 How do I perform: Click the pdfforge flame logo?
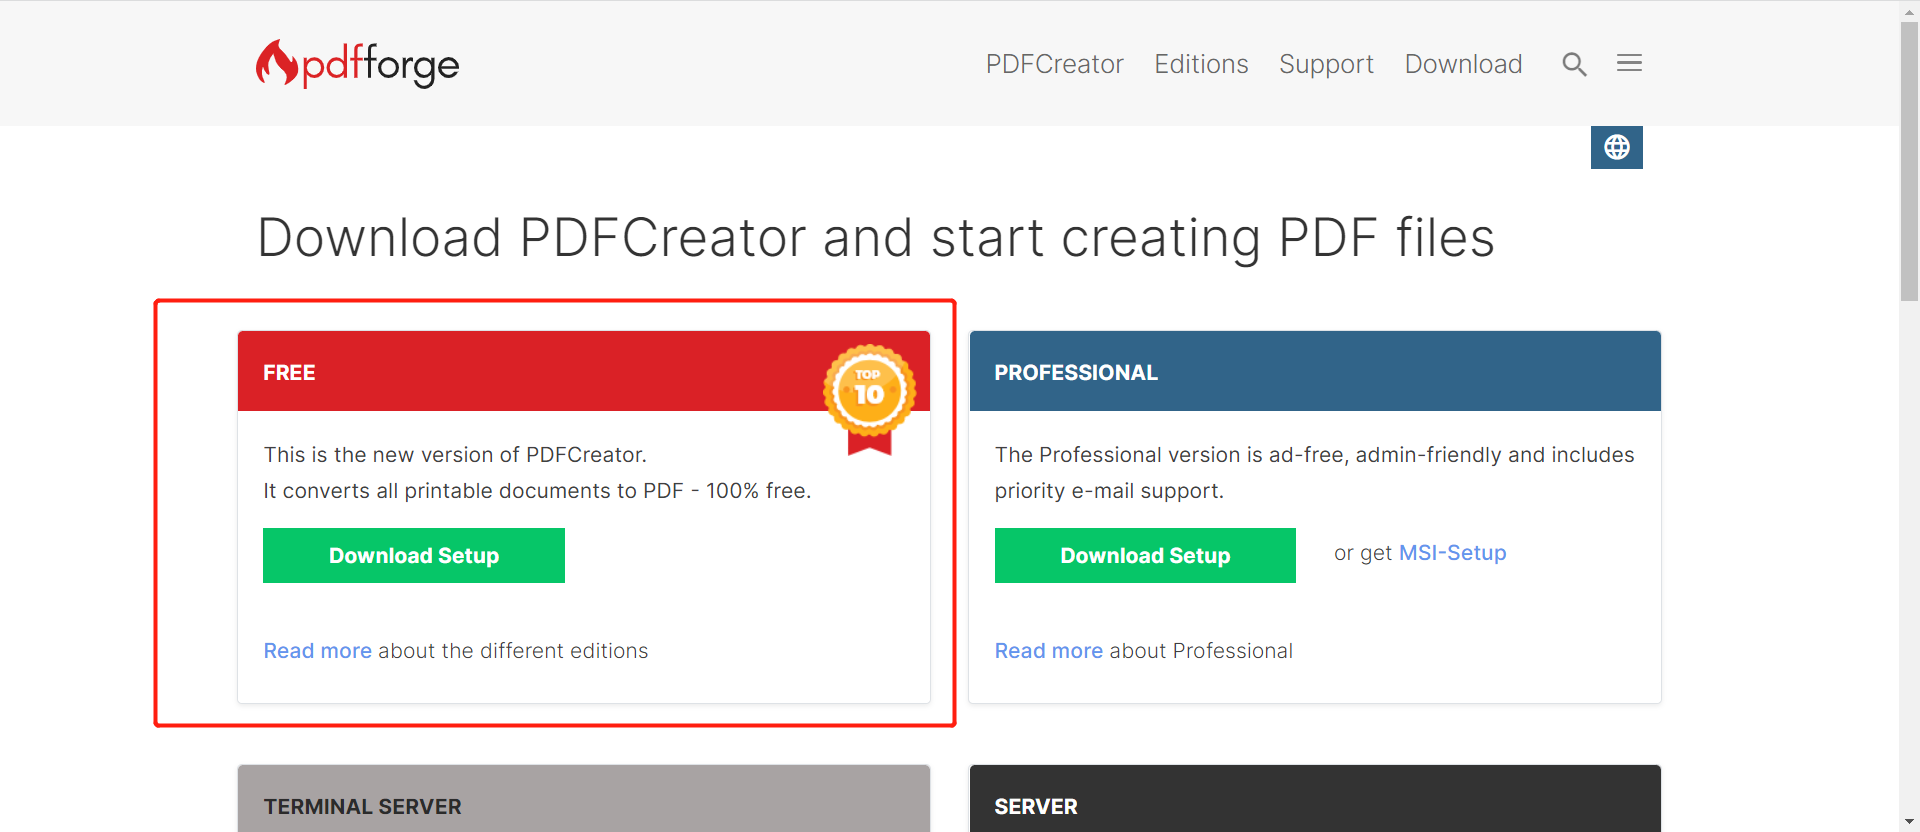[x=277, y=64]
